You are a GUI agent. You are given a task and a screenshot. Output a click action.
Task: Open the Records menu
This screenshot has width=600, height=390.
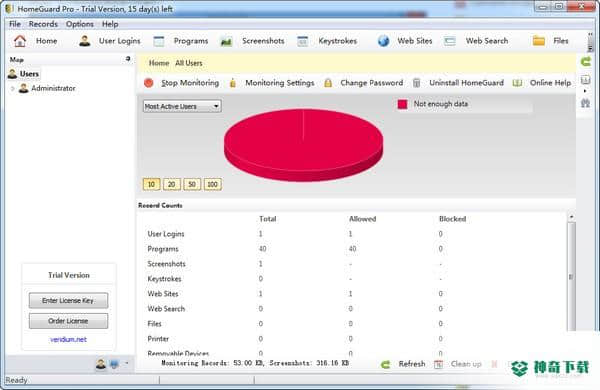tap(43, 24)
